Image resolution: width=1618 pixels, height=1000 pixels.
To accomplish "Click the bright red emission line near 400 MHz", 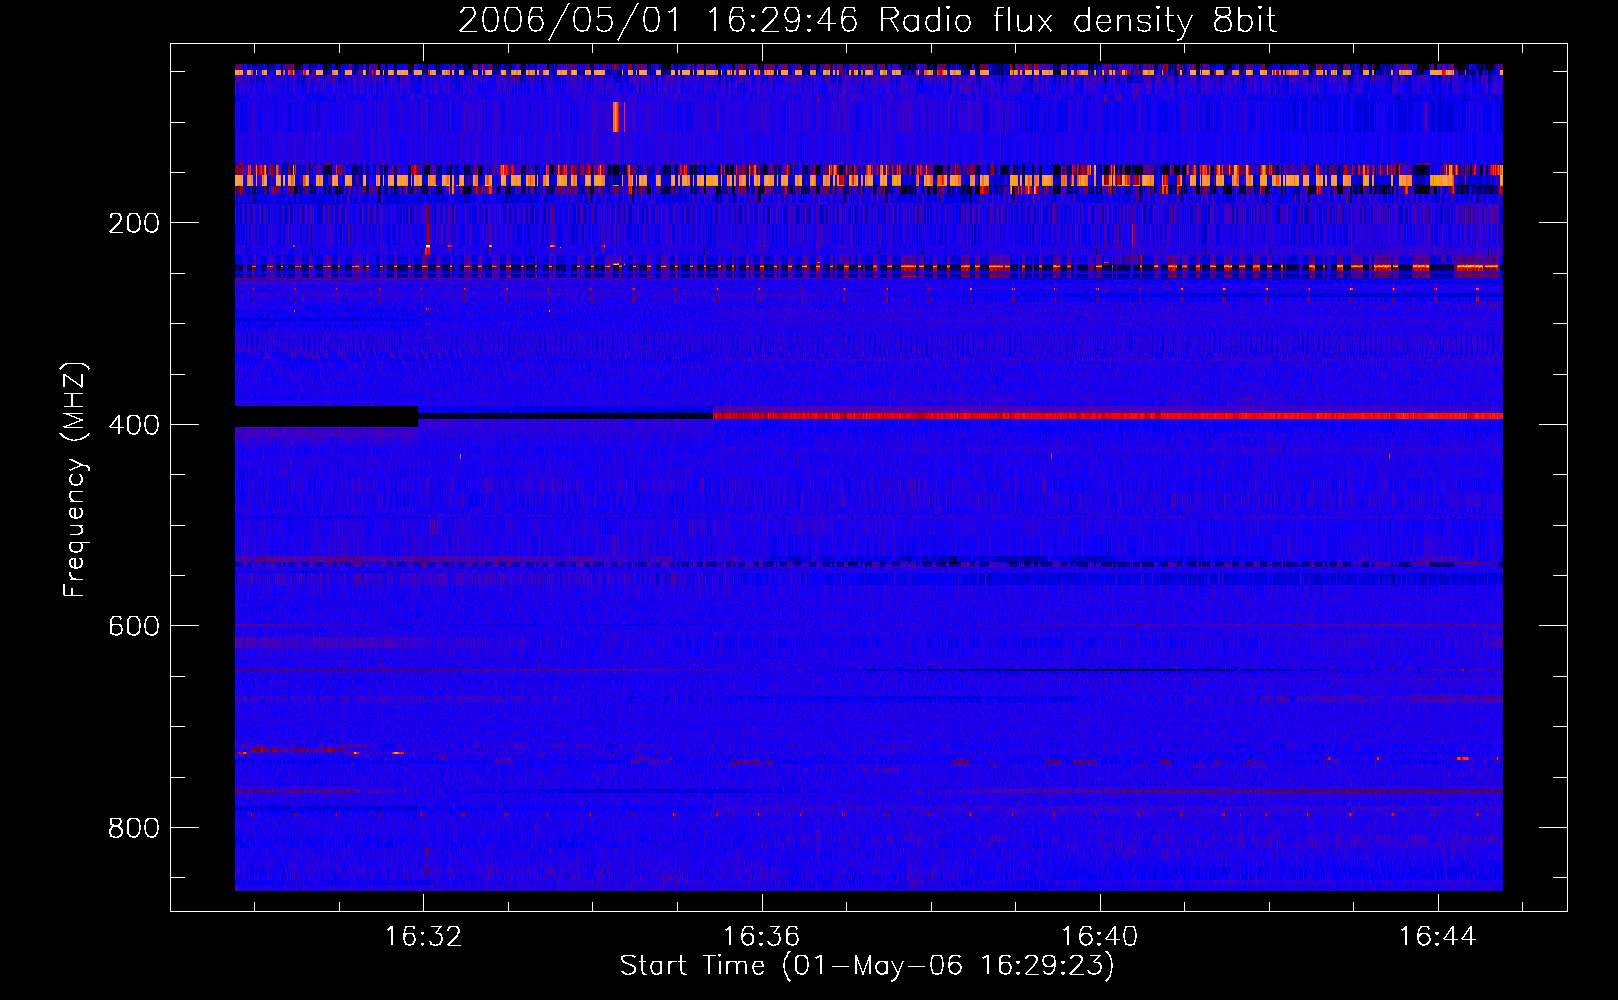I will click(1108, 415).
